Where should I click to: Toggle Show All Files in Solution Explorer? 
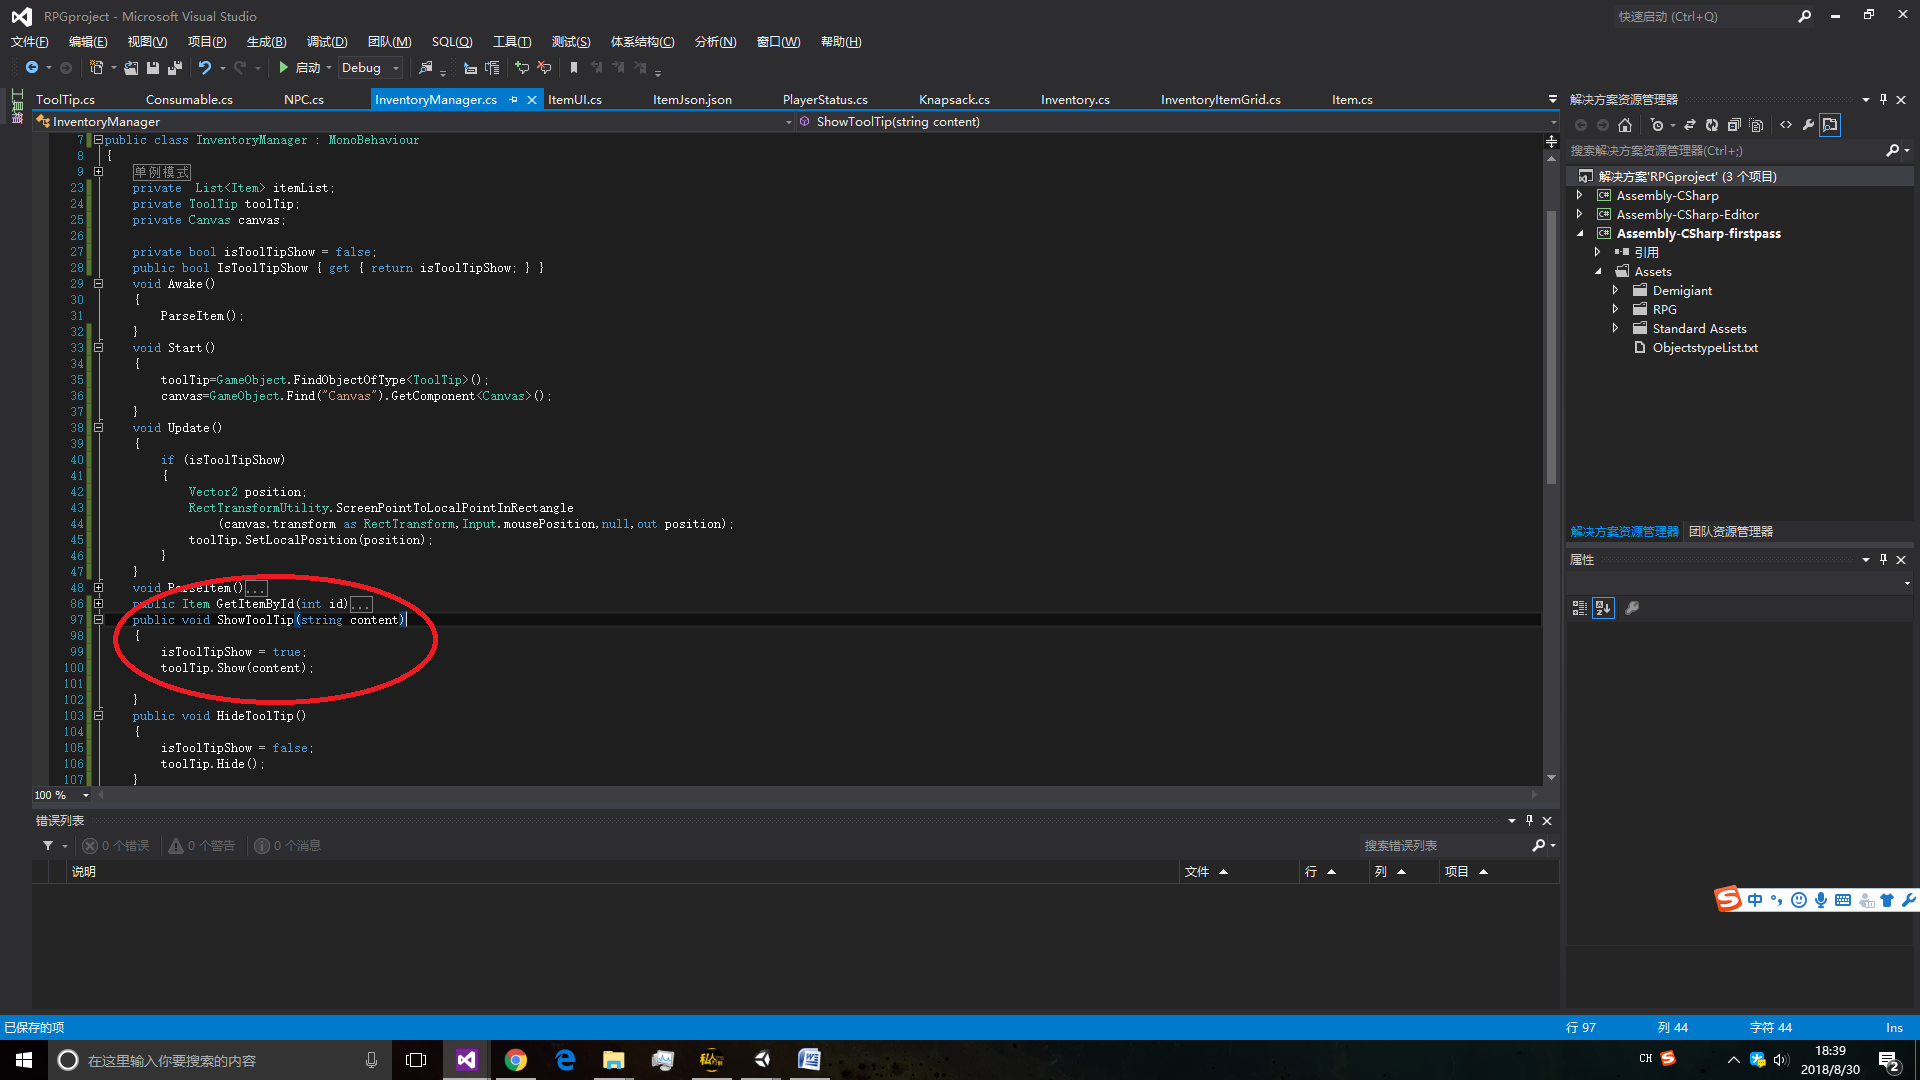(x=1756, y=125)
